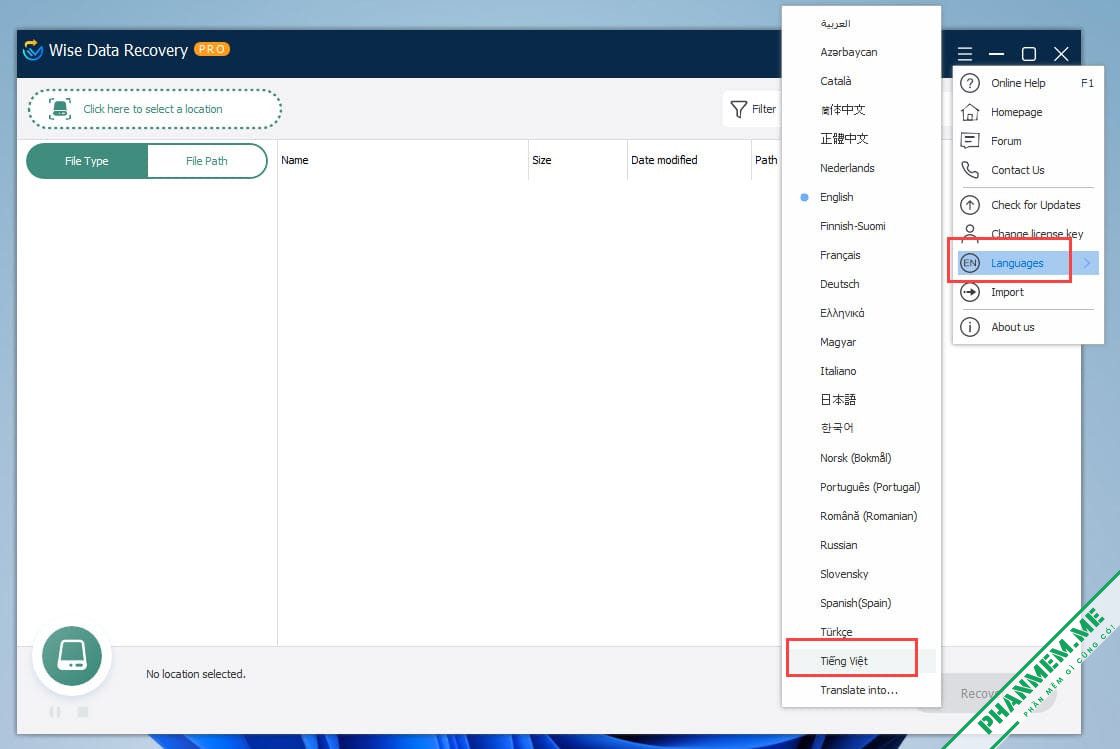Click the Check for Updates arrow icon

click(969, 205)
